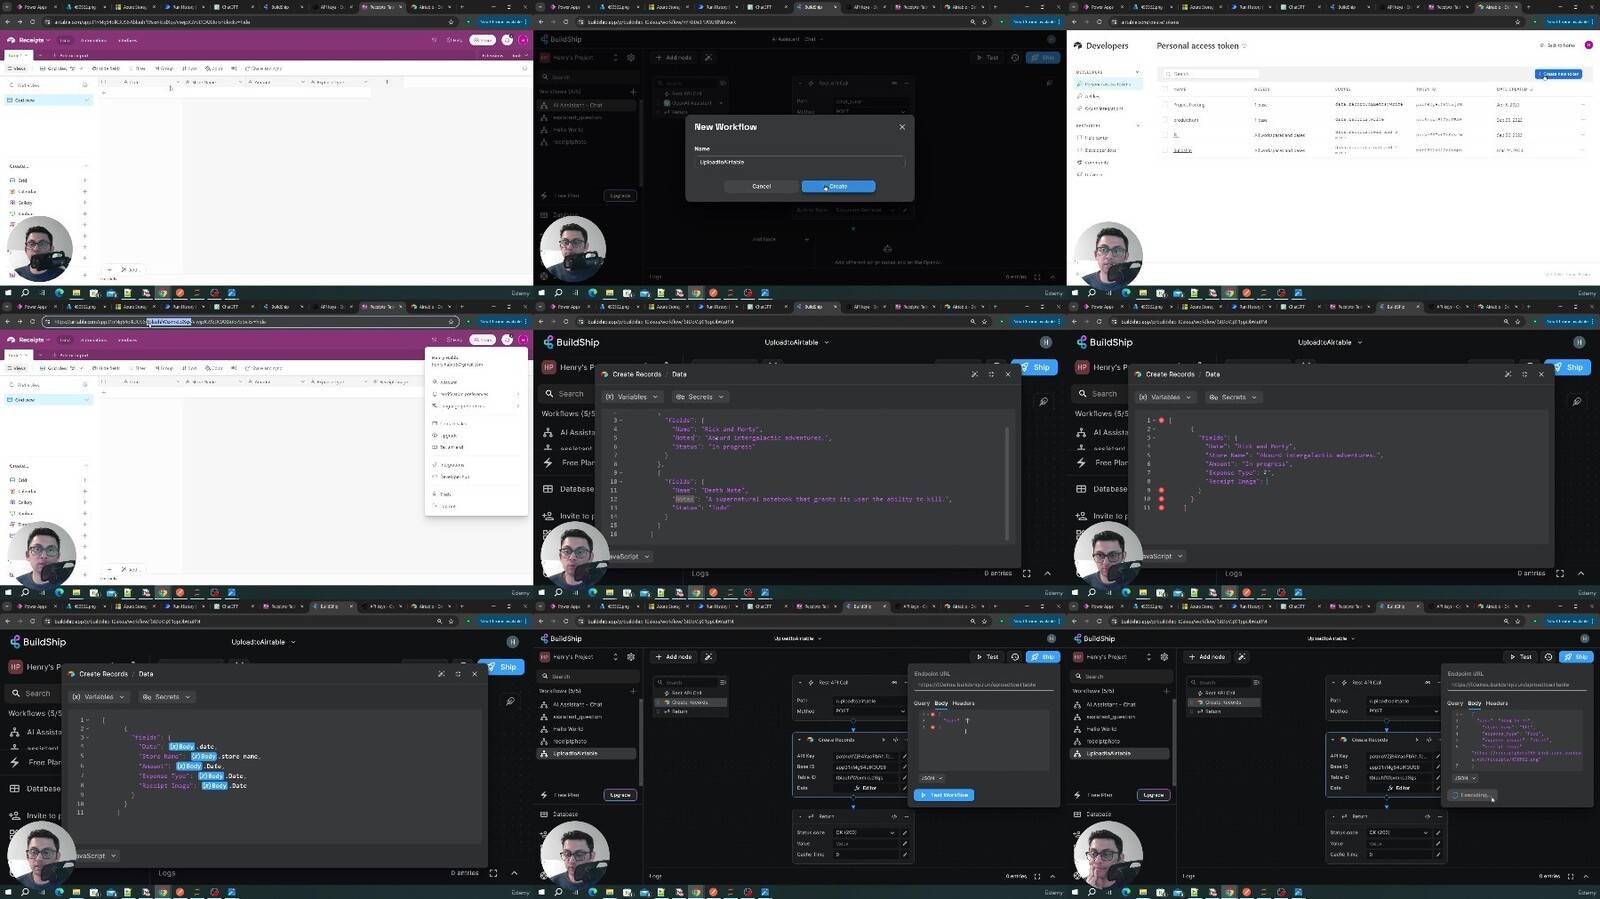Click node list filter icon in Test Workflow frame
The height and width of the screenshot is (899, 1600).
722,682
